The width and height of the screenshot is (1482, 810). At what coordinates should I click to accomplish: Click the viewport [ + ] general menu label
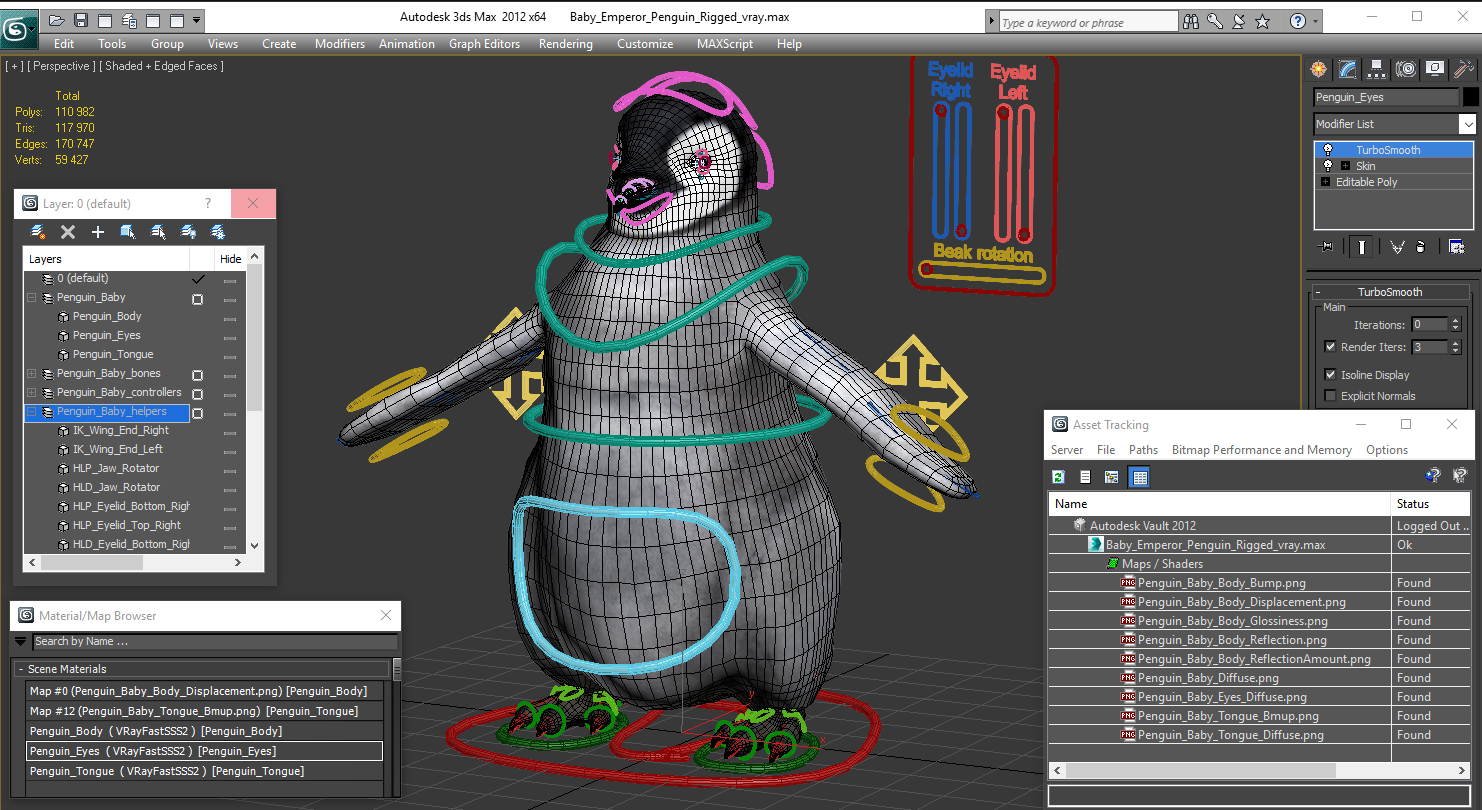coord(14,66)
